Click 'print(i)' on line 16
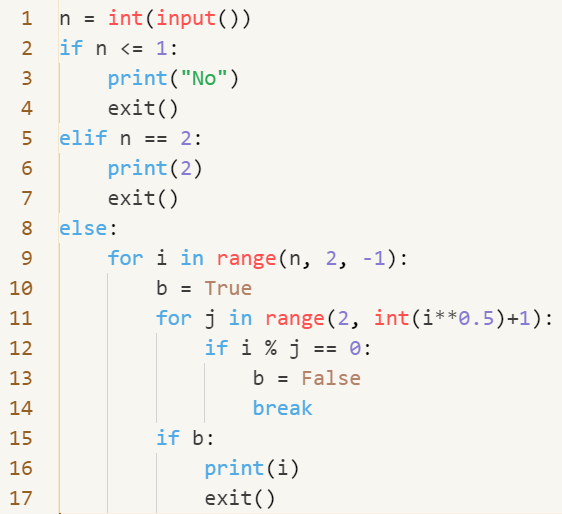Screen dimensions: 562x514 click(x=252, y=468)
